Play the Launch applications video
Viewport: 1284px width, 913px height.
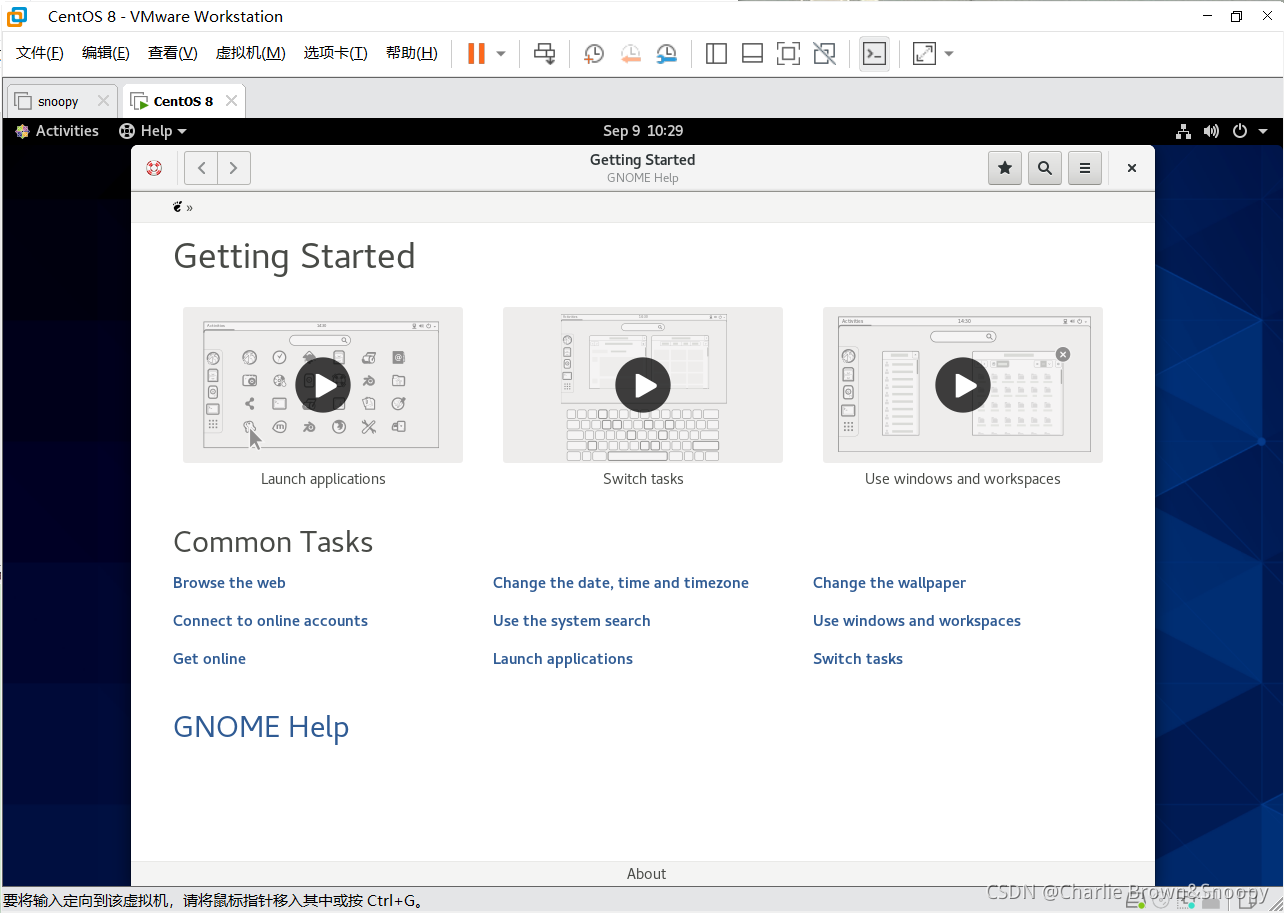[323, 385]
